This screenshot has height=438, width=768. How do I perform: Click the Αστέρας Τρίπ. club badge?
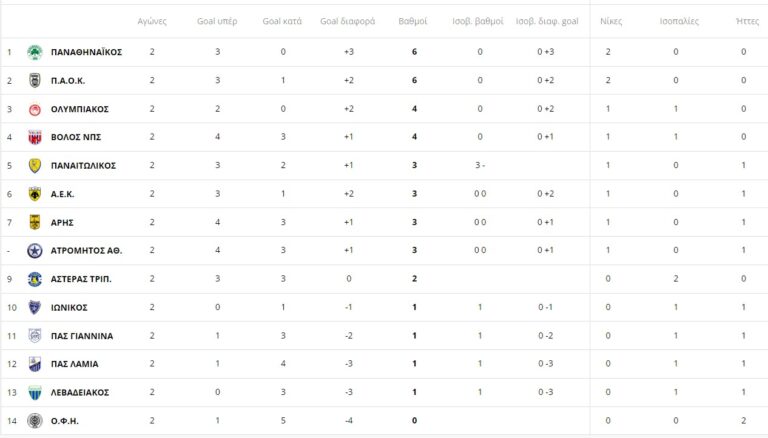point(34,279)
